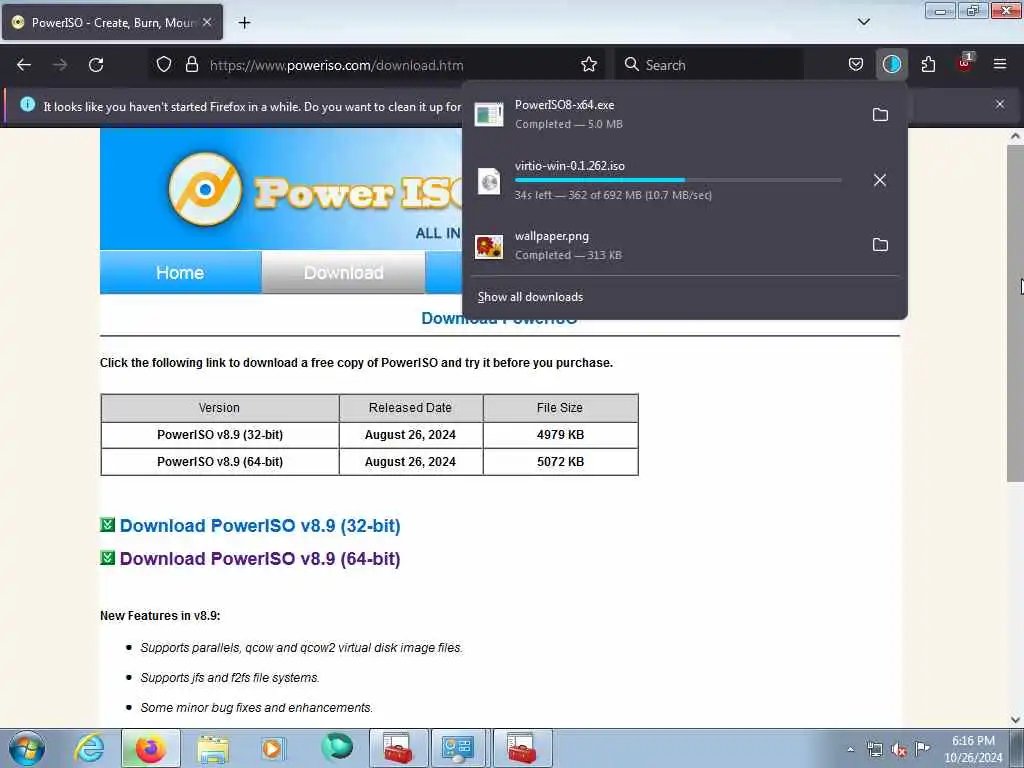This screenshot has height=768, width=1024.
Task: Open Windows Explorer folder taskbar icon
Action: tap(213, 748)
